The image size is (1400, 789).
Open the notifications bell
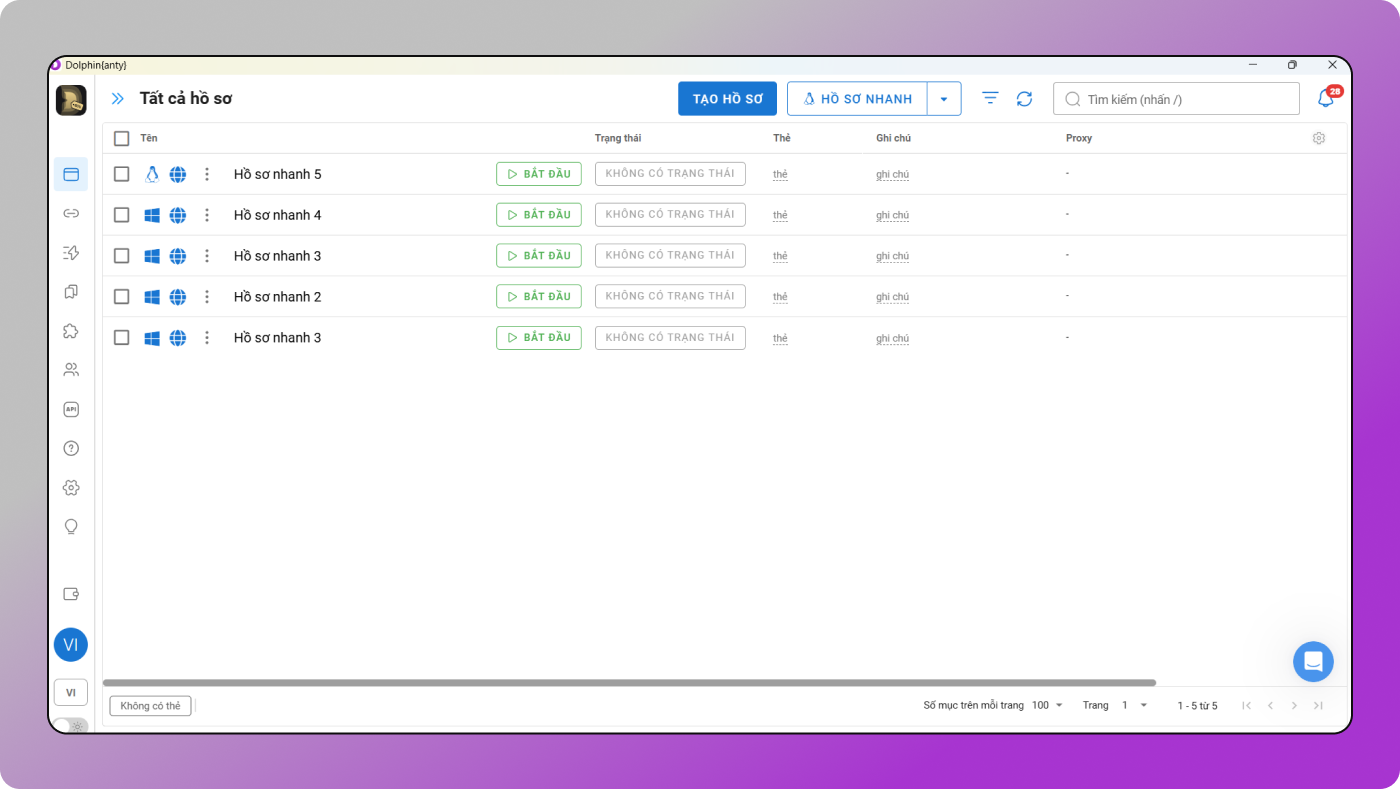pos(1326,99)
